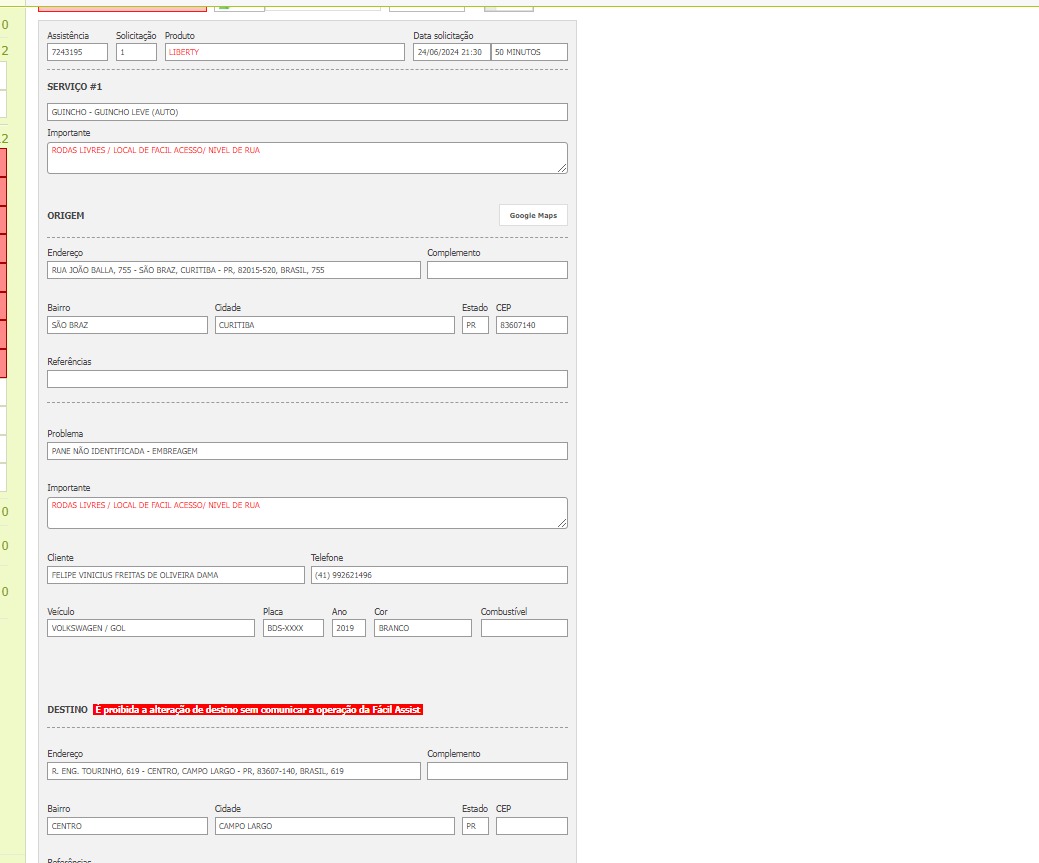Image resolution: width=1039 pixels, height=863 pixels.
Task: Click the Veículo field VOLKSWAGEN / GOL
Action: tap(150, 628)
